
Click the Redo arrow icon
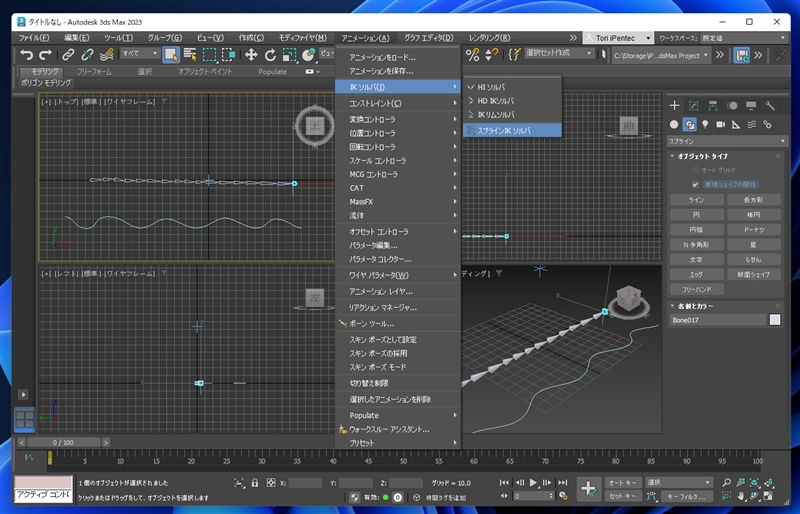tap(46, 55)
